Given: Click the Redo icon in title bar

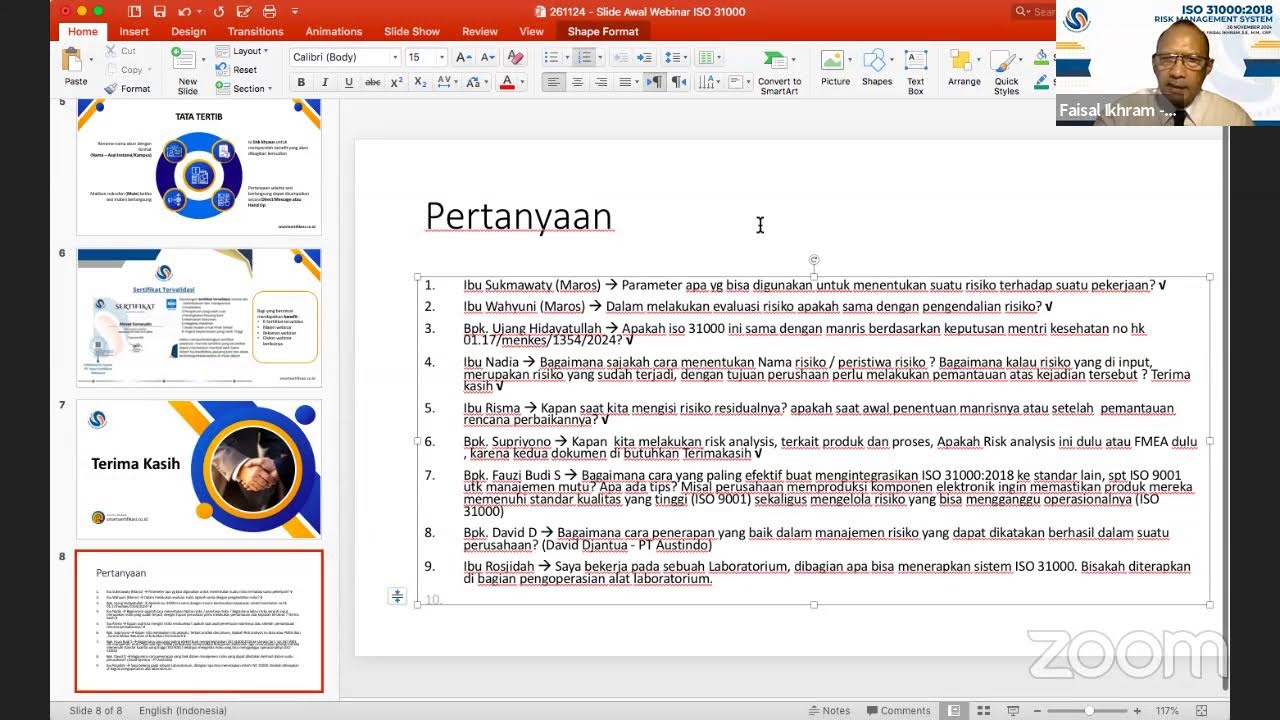Looking at the screenshot, I should (221, 11).
